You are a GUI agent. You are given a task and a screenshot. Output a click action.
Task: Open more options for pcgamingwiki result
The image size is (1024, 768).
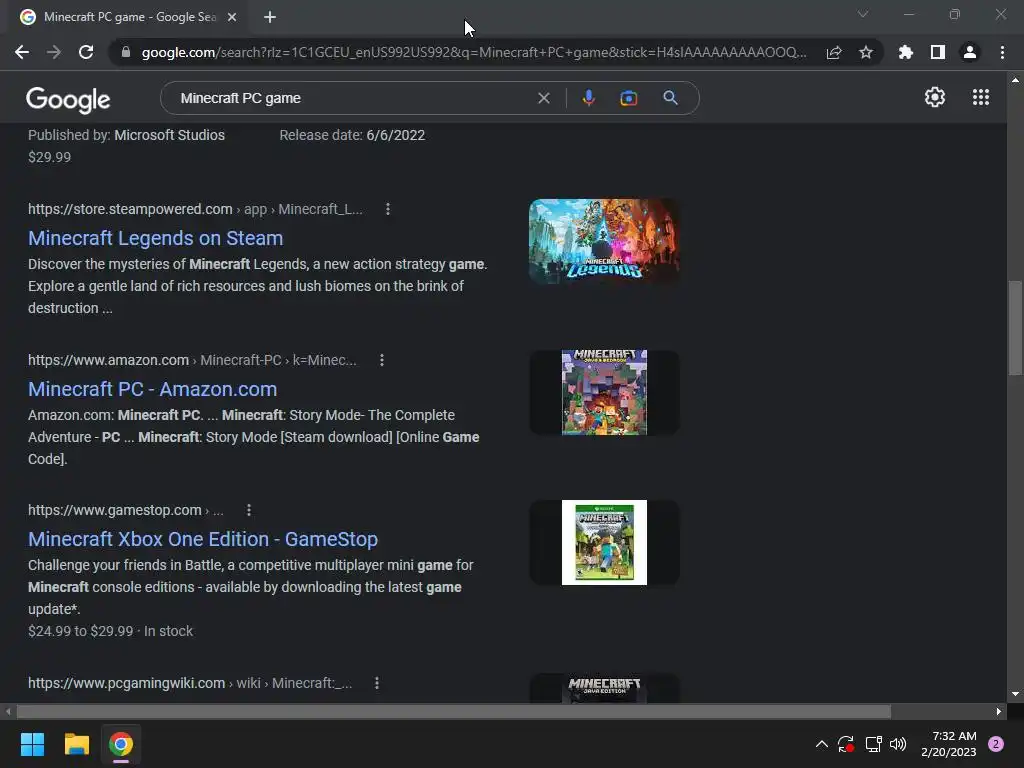click(377, 683)
